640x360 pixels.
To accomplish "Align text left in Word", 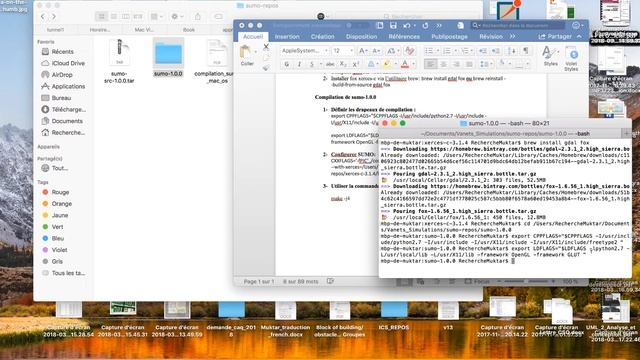I will click(x=430, y=64).
